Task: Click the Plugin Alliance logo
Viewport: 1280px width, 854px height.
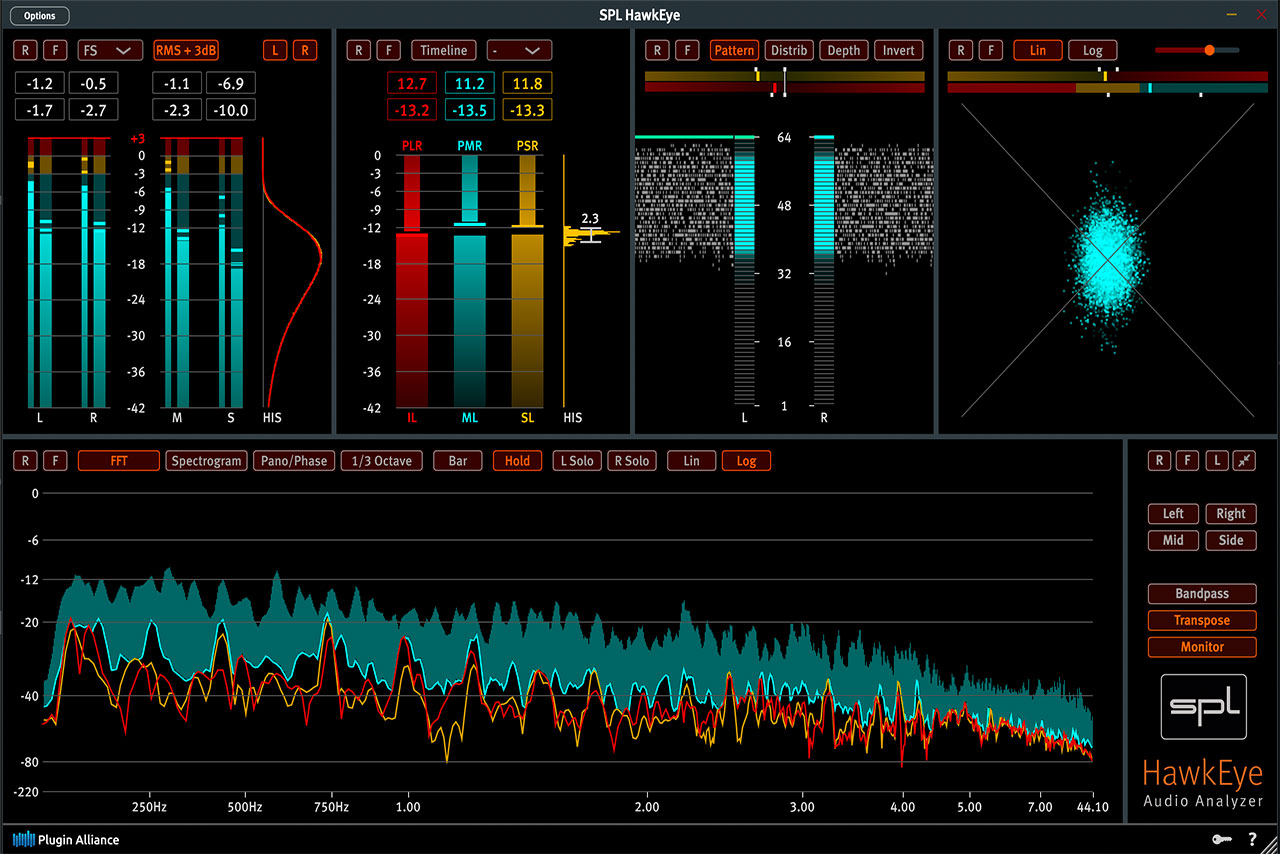Action: 66,839
